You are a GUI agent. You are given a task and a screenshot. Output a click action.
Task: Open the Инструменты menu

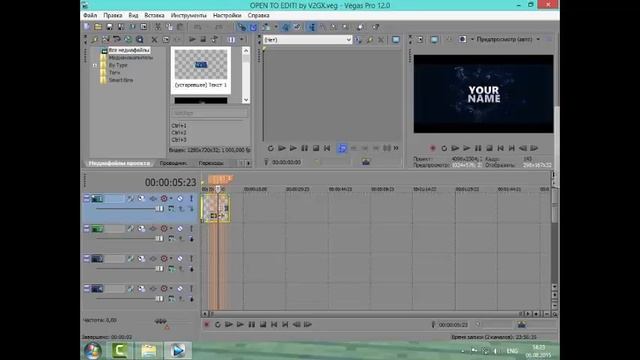[189, 15]
